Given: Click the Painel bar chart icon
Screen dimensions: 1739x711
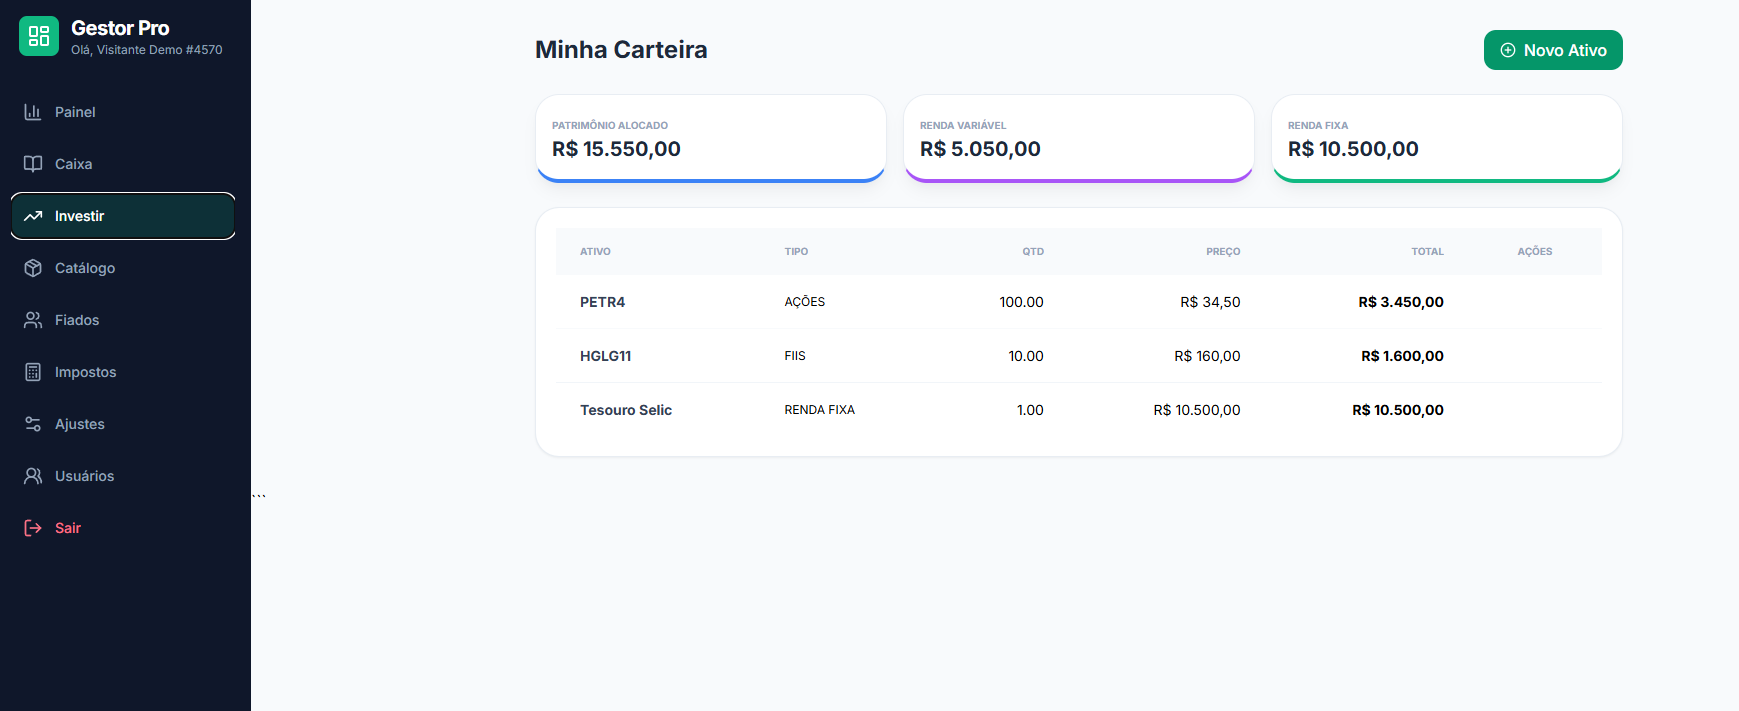Looking at the screenshot, I should pos(33,112).
